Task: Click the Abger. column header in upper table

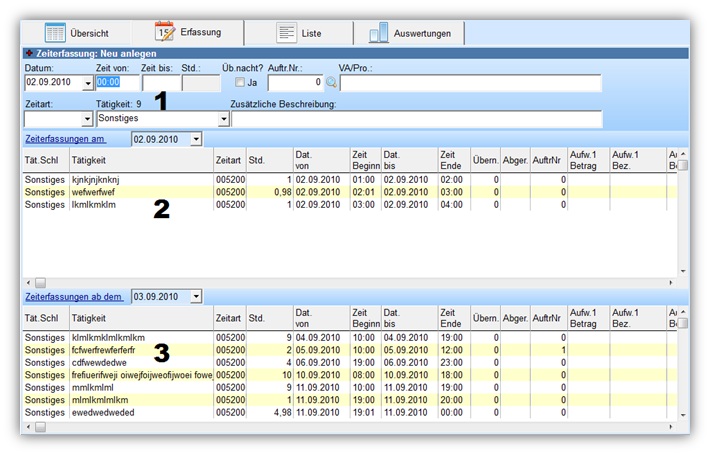Action: [515, 160]
